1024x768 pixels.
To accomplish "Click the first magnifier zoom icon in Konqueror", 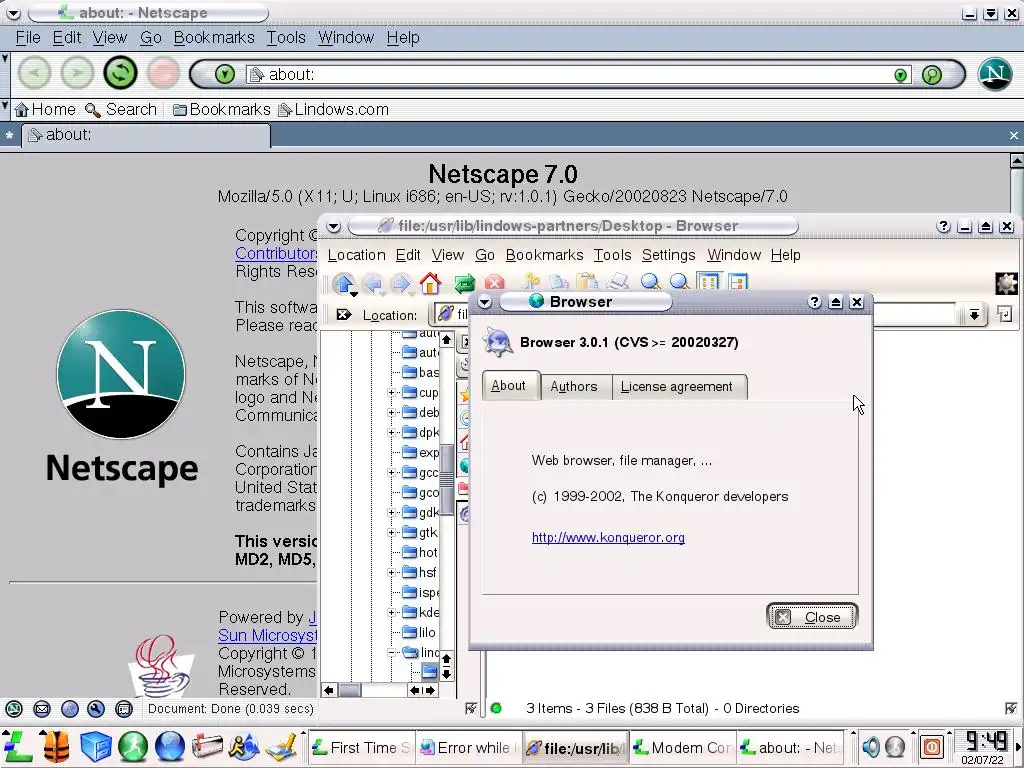I will click(x=650, y=282).
